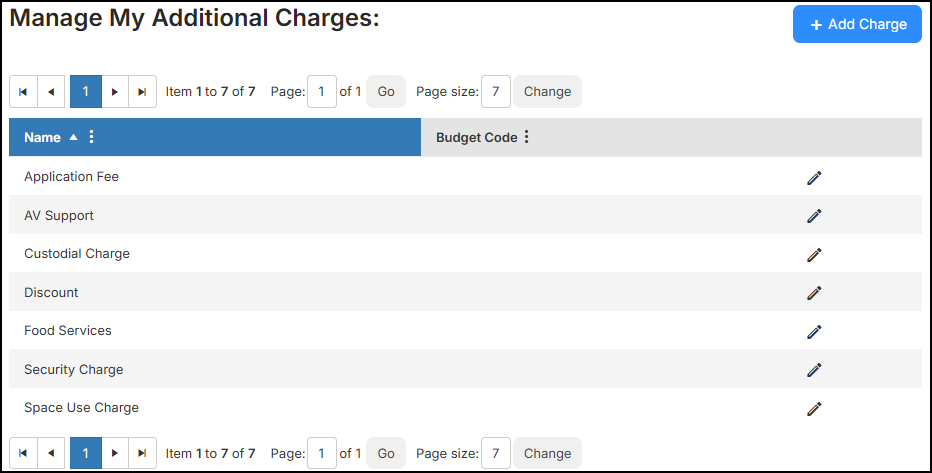Focus the bottom Page number field

(322, 453)
